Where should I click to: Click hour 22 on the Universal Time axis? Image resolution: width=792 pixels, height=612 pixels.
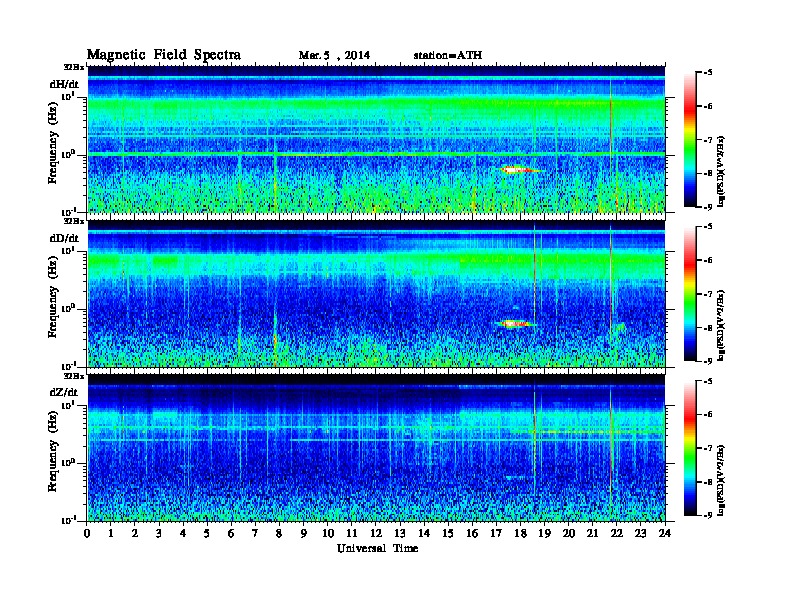617,533
